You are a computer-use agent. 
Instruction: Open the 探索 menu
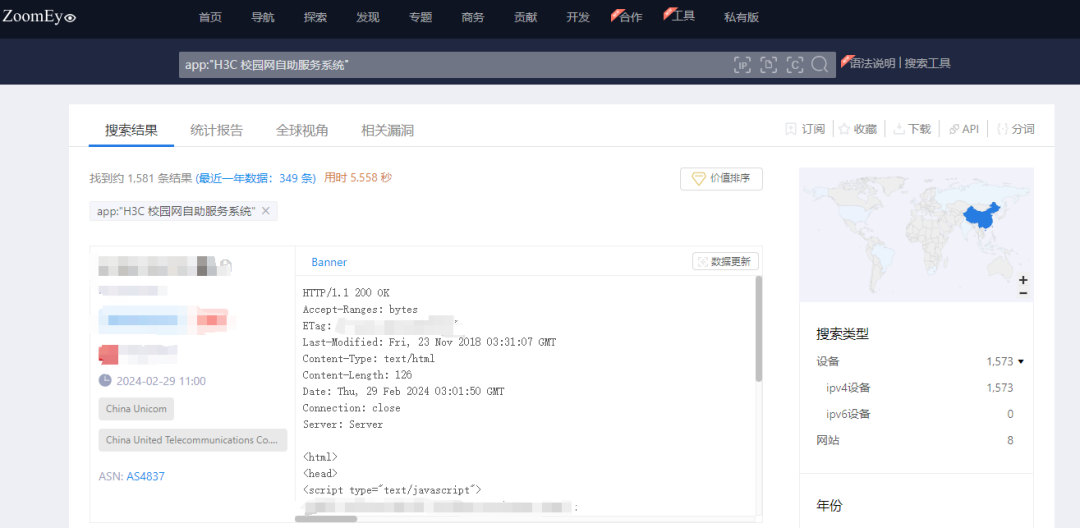315,18
